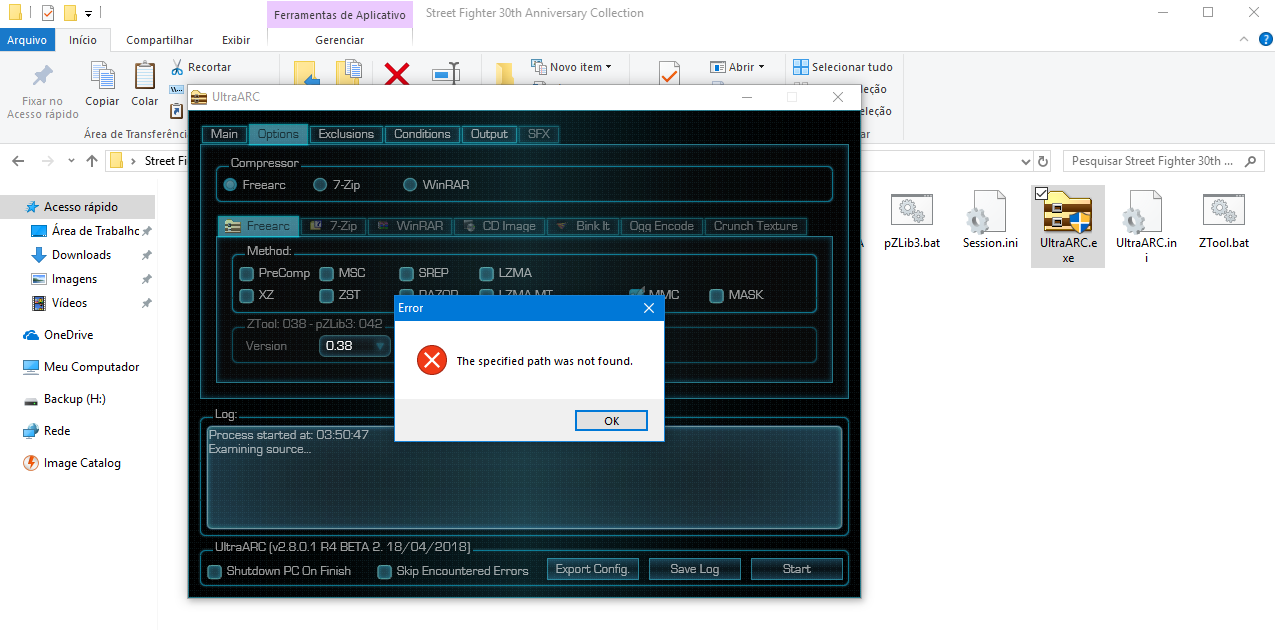Viewport: 1275px width, 630px height.
Task: Open the SFX tab
Action: coord(538,134)
